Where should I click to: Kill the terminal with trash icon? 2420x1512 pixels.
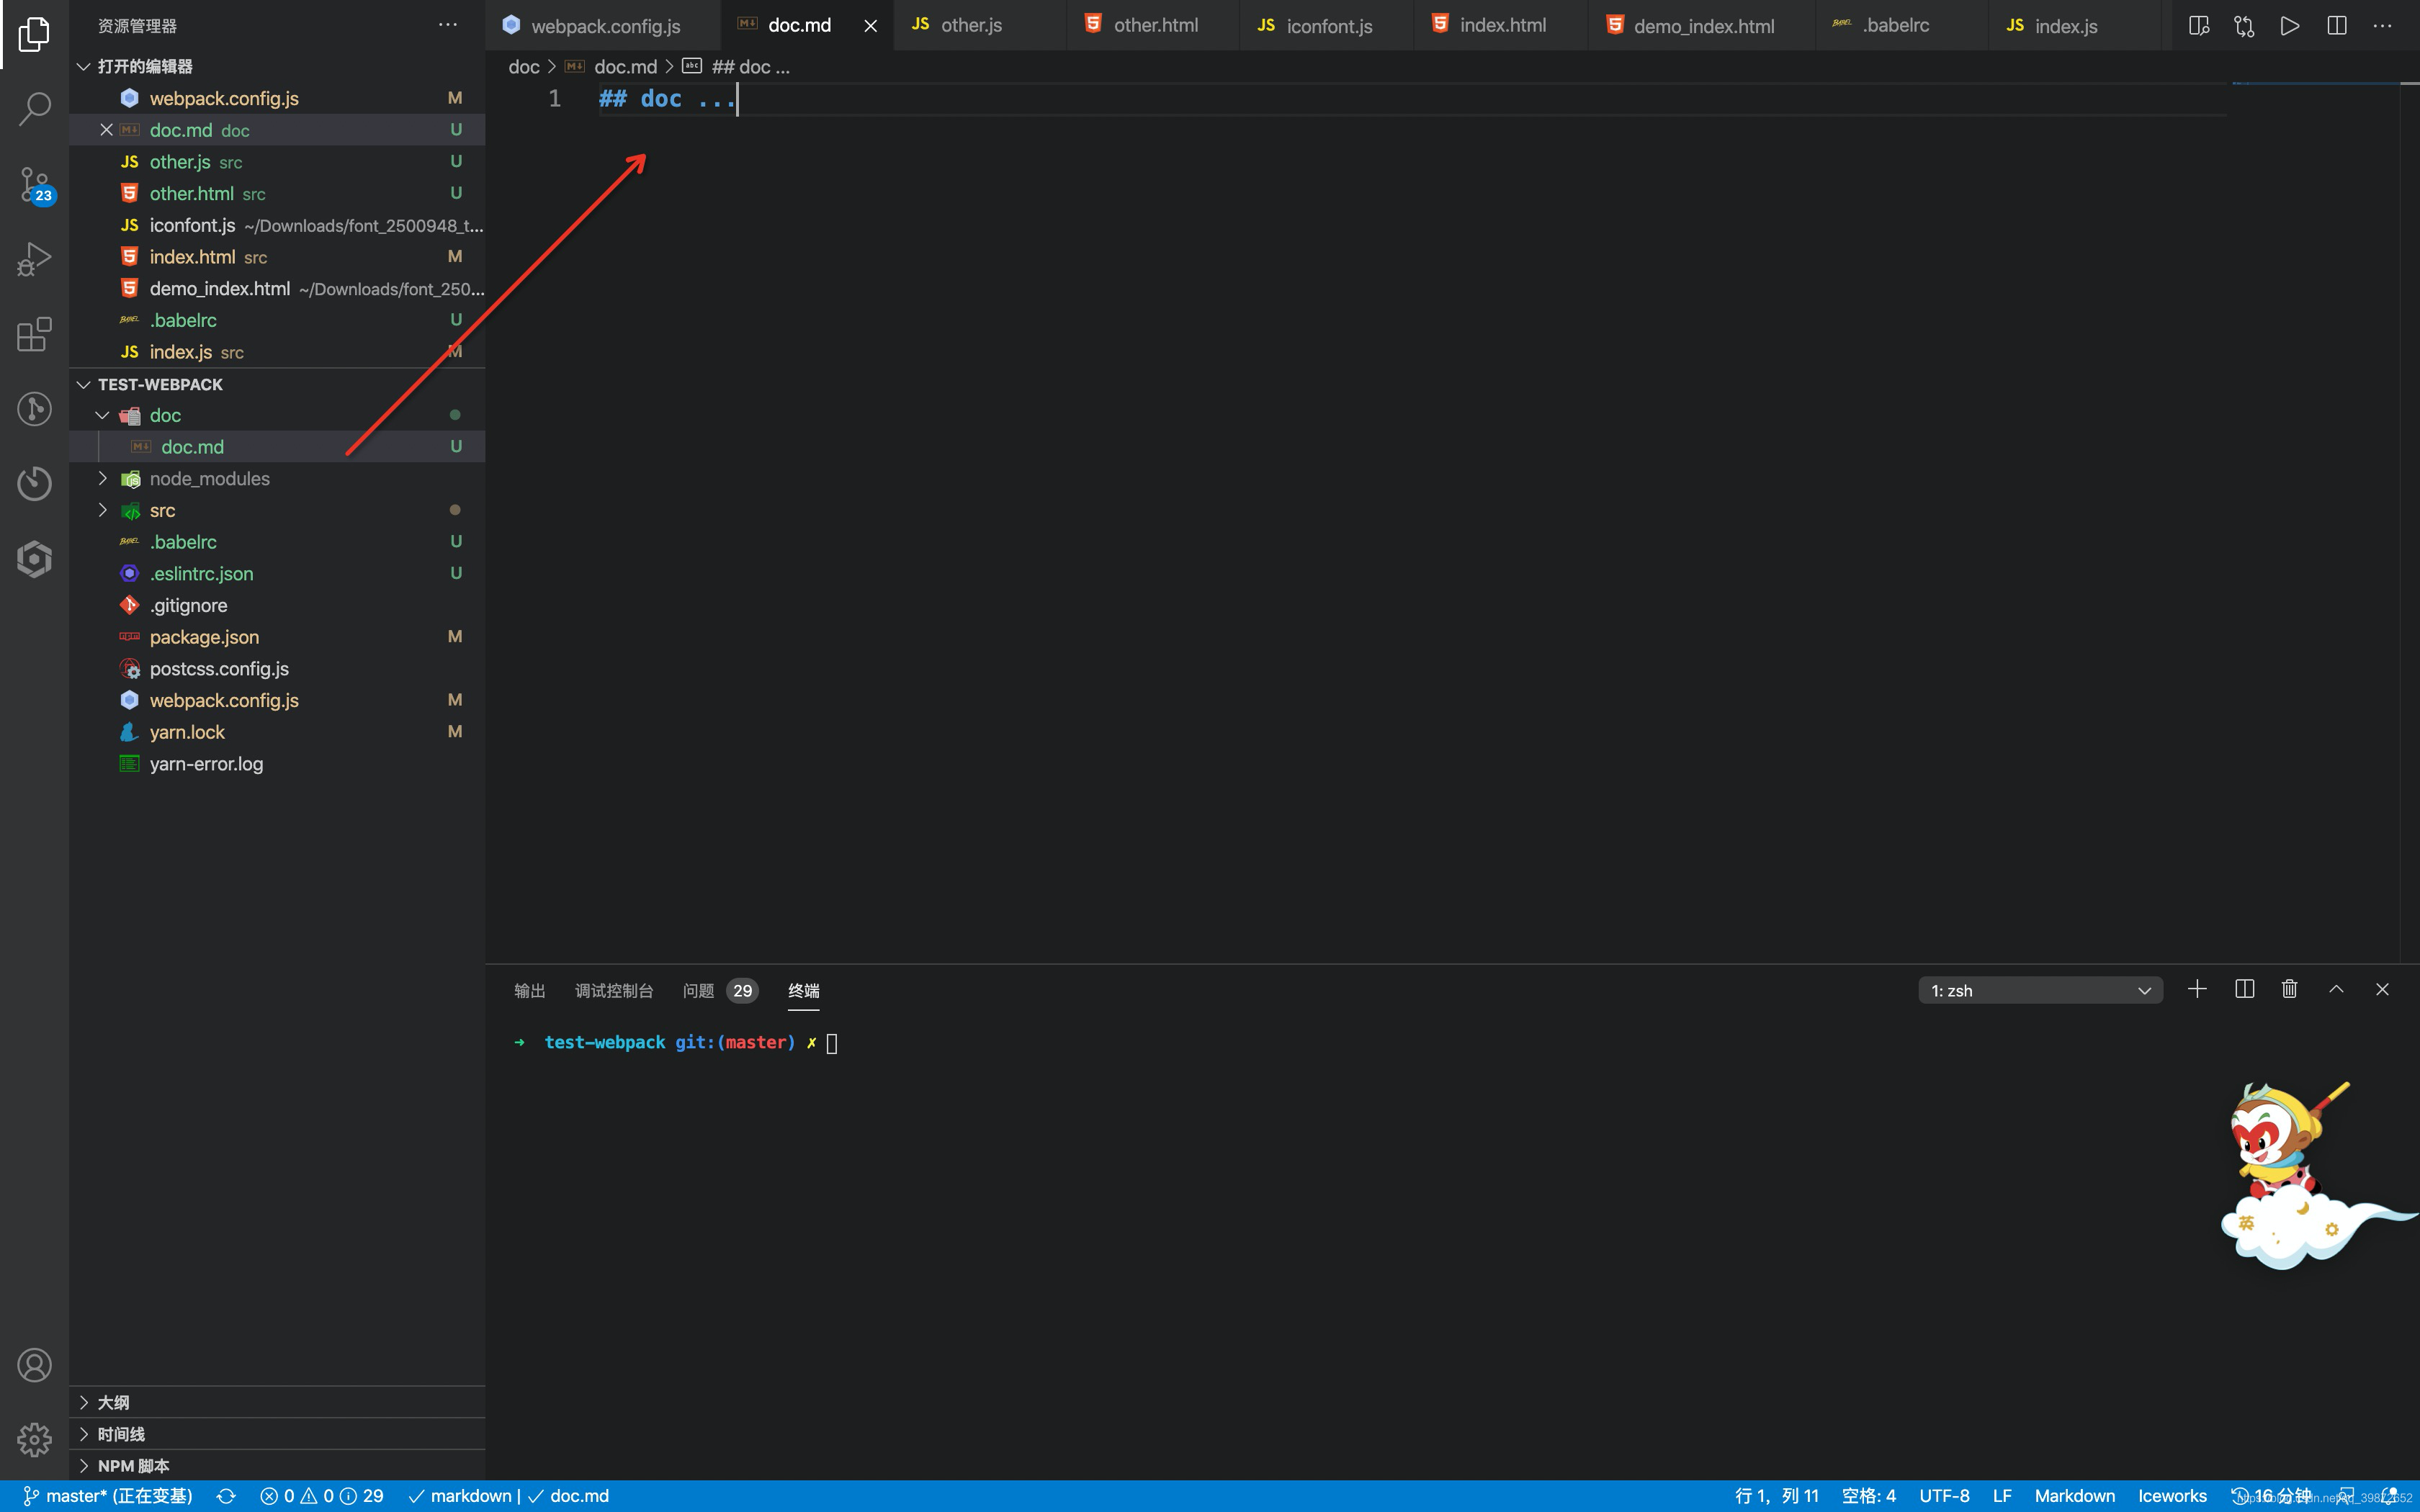(2290, 989)
